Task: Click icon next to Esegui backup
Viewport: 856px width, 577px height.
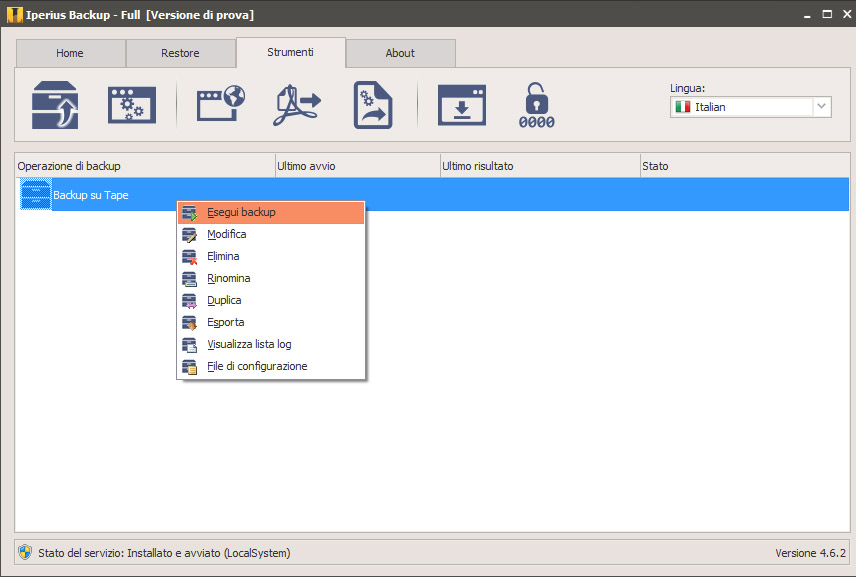Action: [189, 213]
